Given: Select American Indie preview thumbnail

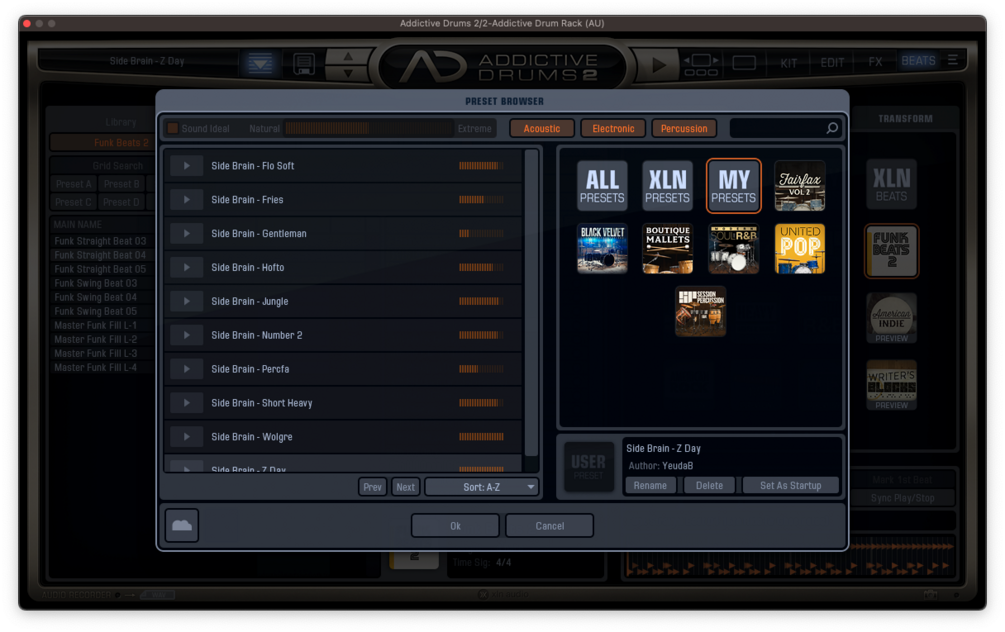Looking at the screenshot, I should (x=891, y=318).
